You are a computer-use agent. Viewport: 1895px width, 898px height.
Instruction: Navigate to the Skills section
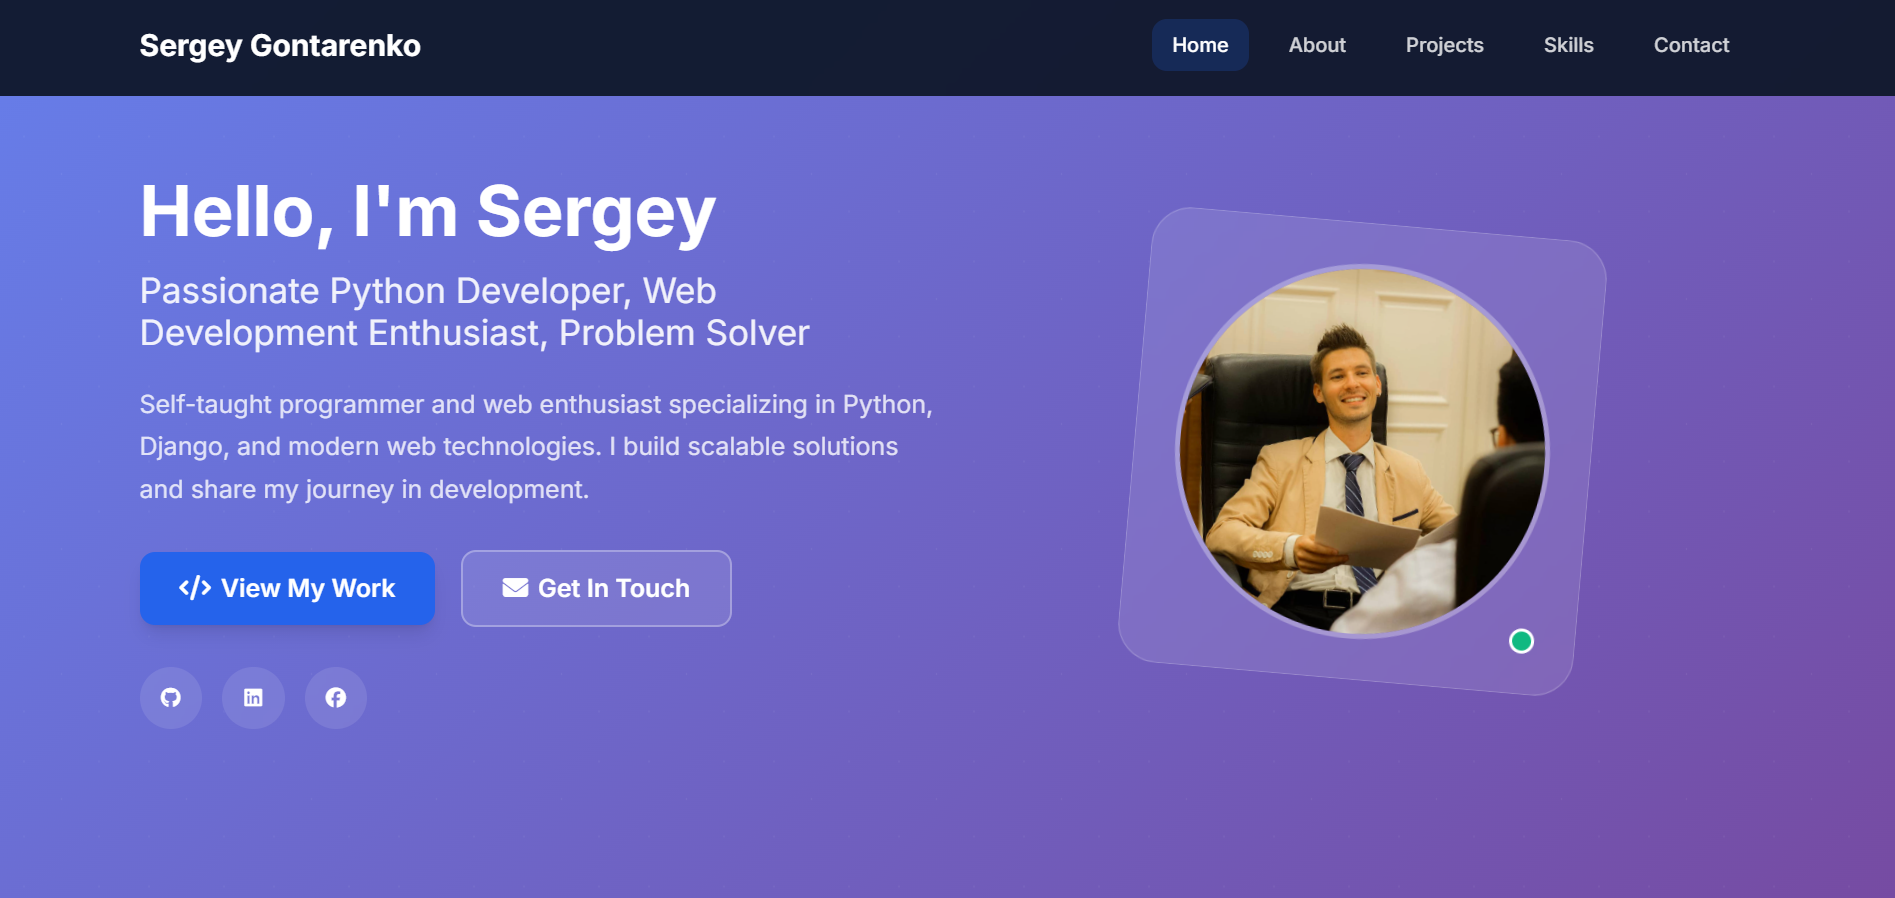click(1568, 45)
